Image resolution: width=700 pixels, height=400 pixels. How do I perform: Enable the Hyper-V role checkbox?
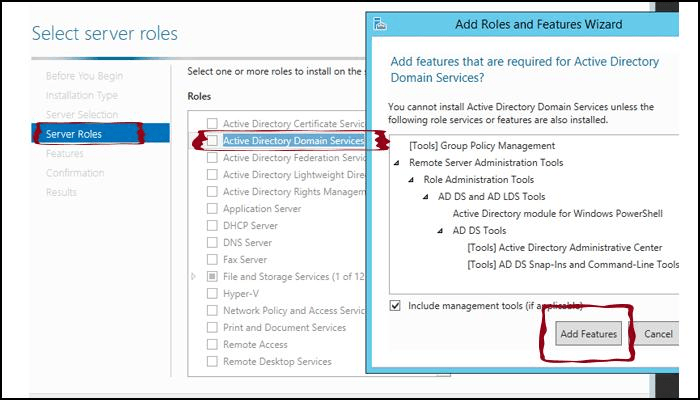(212, 293)
